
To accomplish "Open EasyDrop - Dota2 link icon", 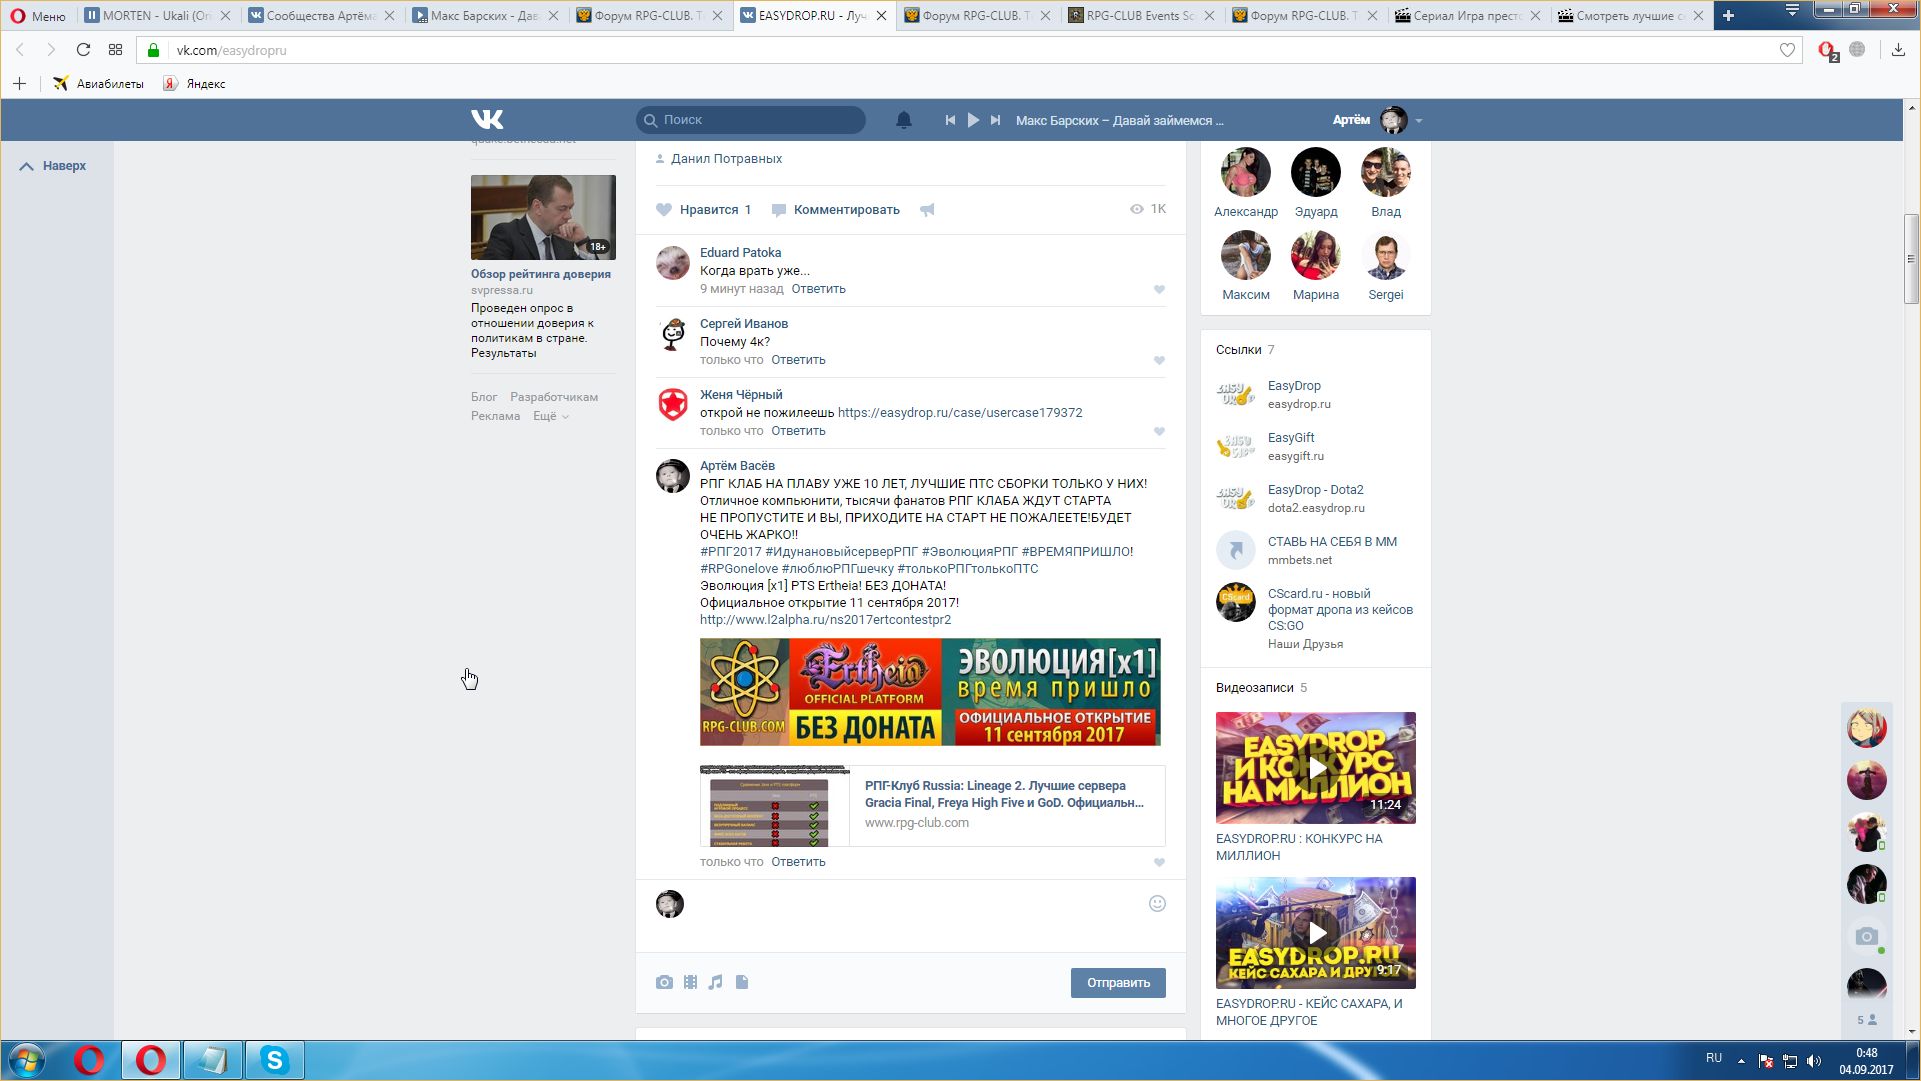I will [x=1235, y=498].
